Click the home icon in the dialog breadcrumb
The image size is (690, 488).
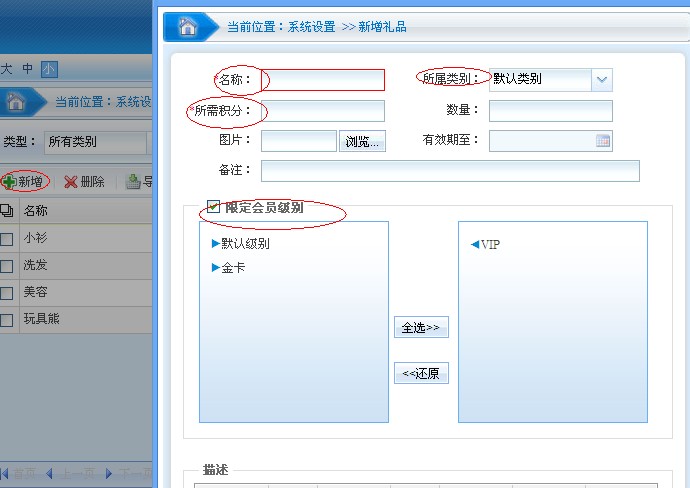pos(188,26)
